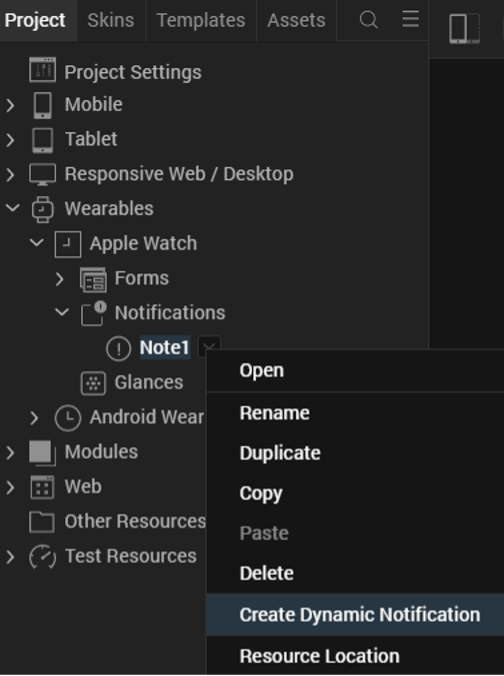Click the Test Resources gauge icon
Screen dimensions: 504x676
pyautogui.click(x=42, y=557)
